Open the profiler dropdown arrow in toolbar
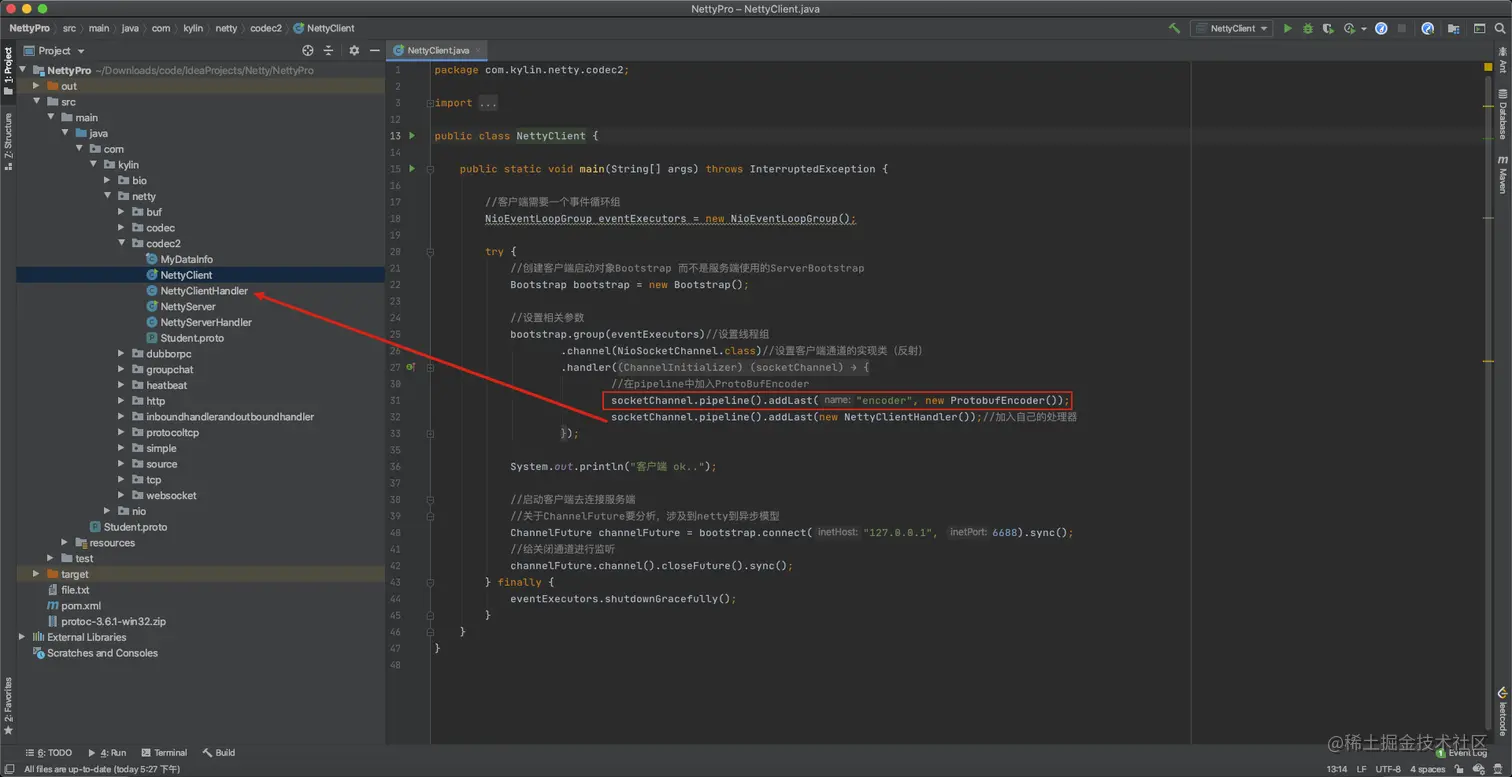The height and width of the screenshot is (777, 1512). click(x=1364, y=29)
